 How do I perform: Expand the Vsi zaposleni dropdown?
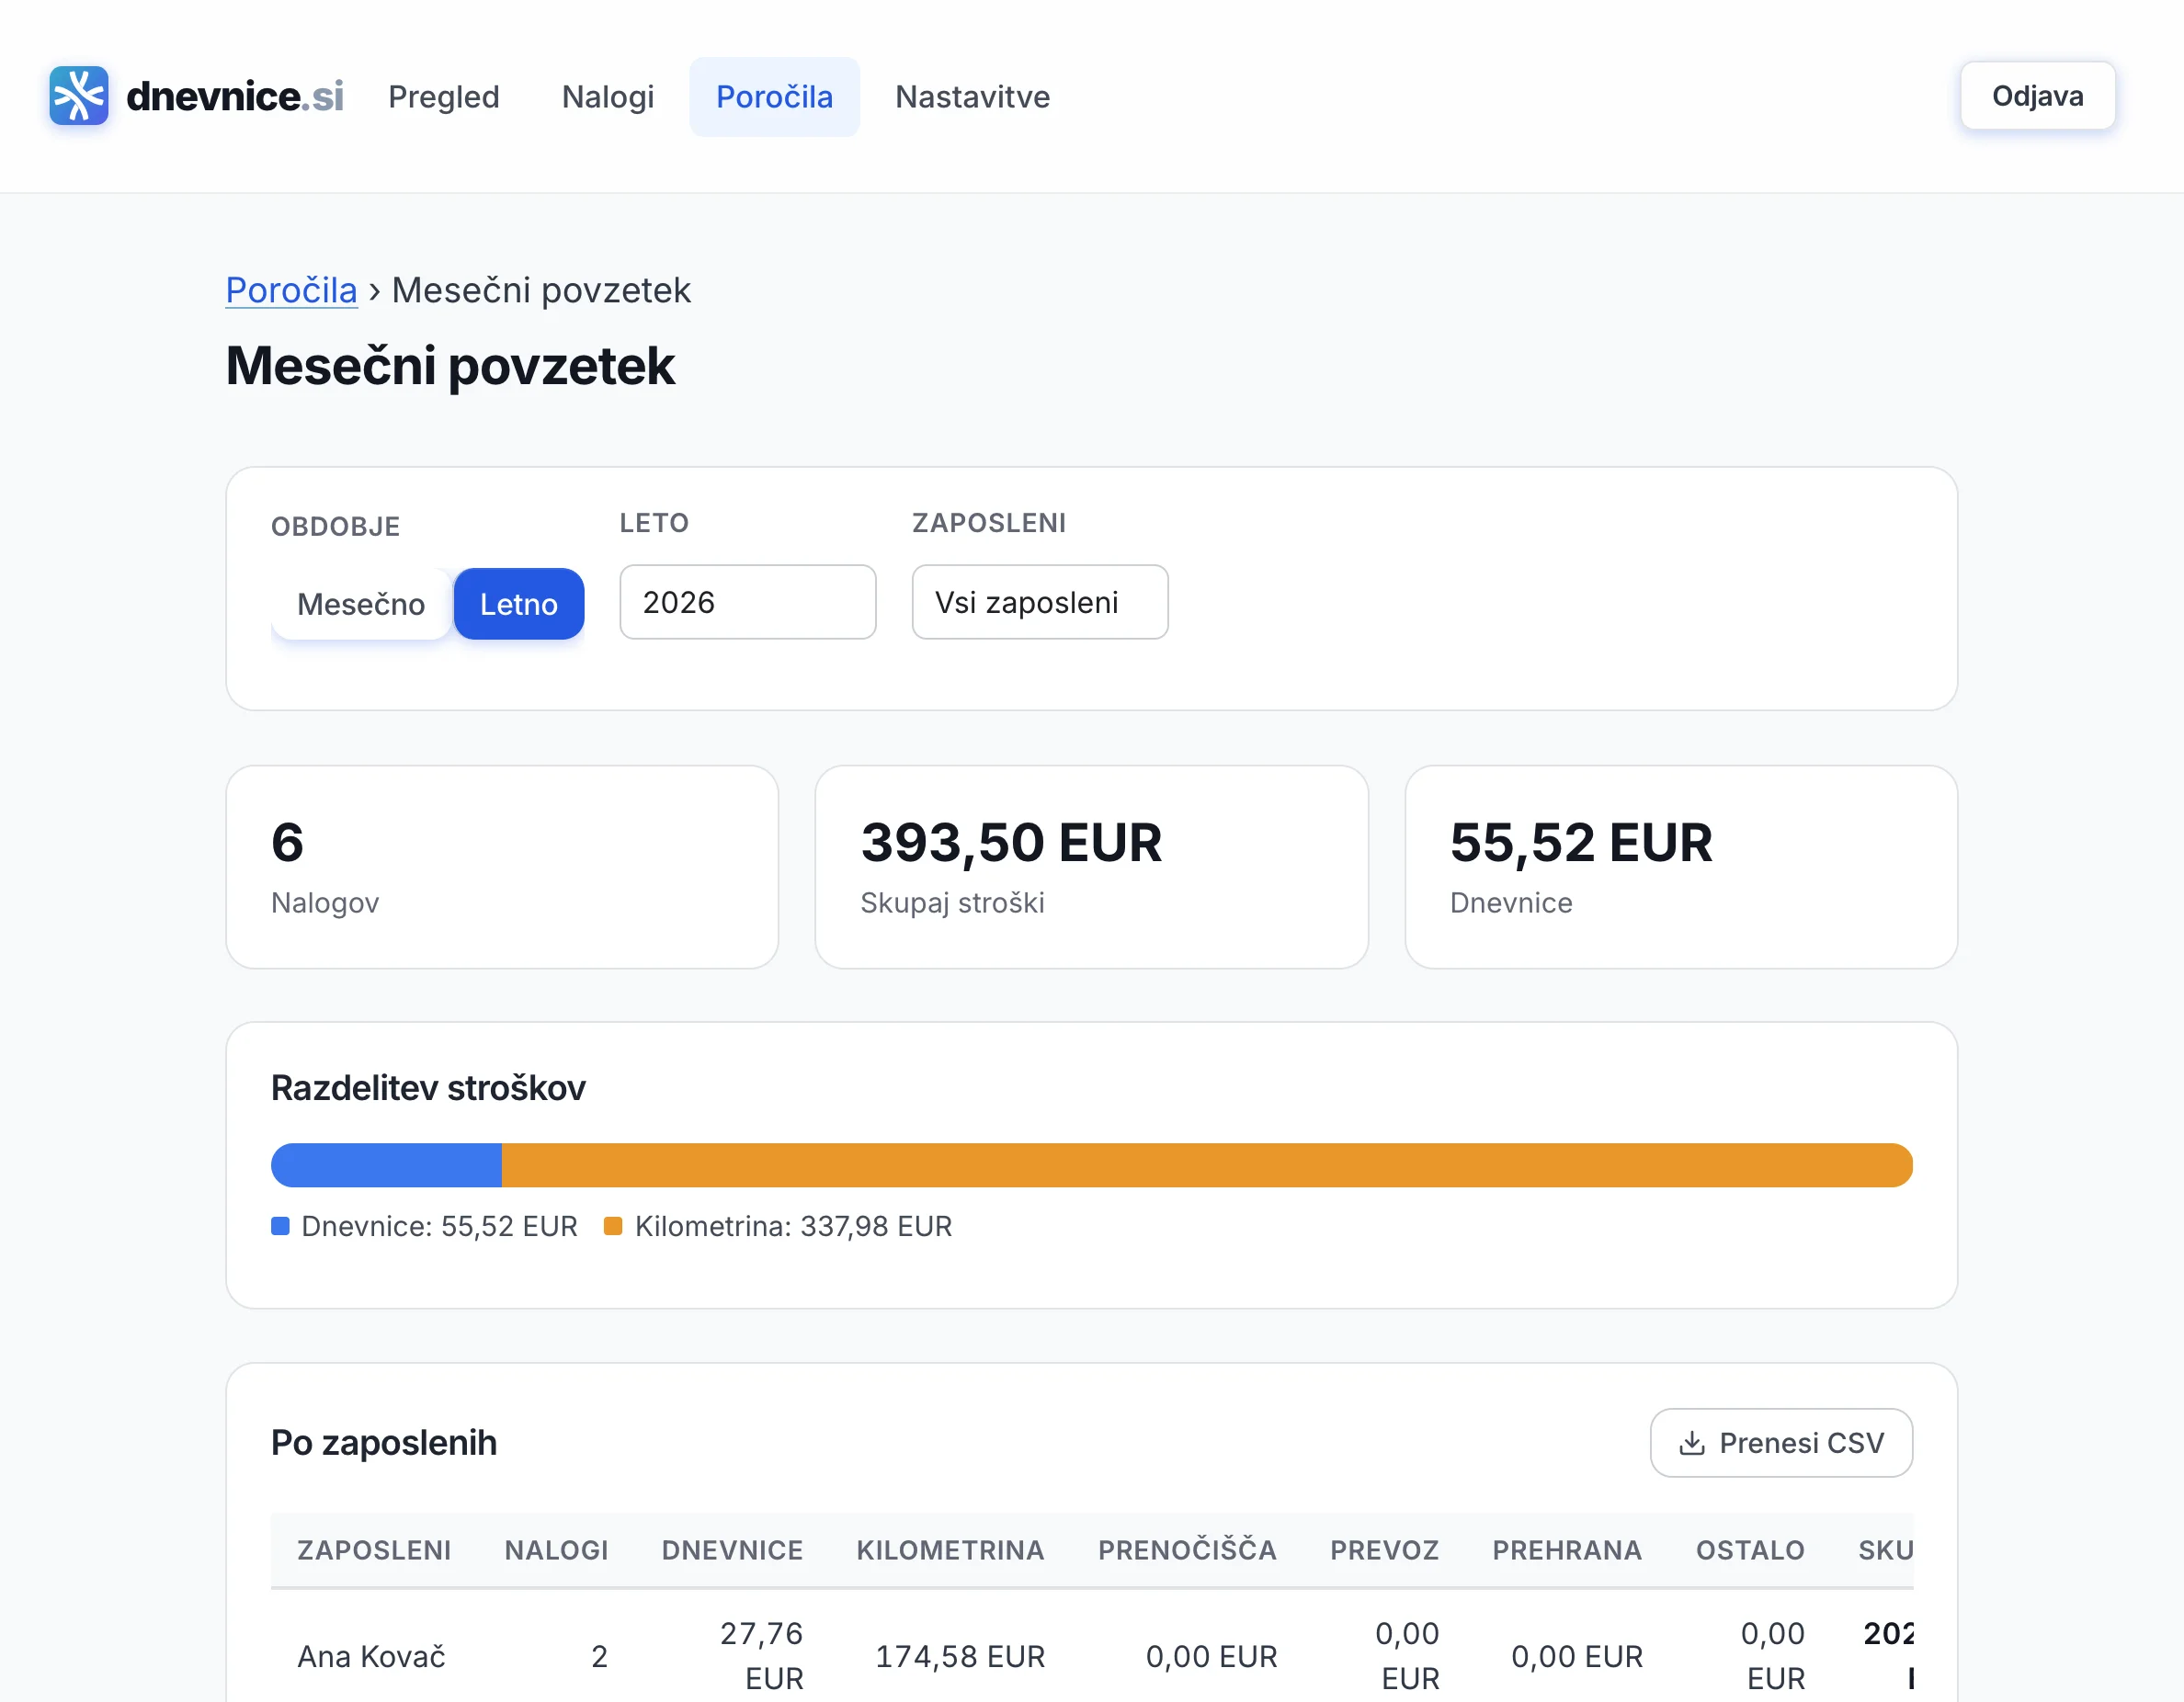(1039, 602)
